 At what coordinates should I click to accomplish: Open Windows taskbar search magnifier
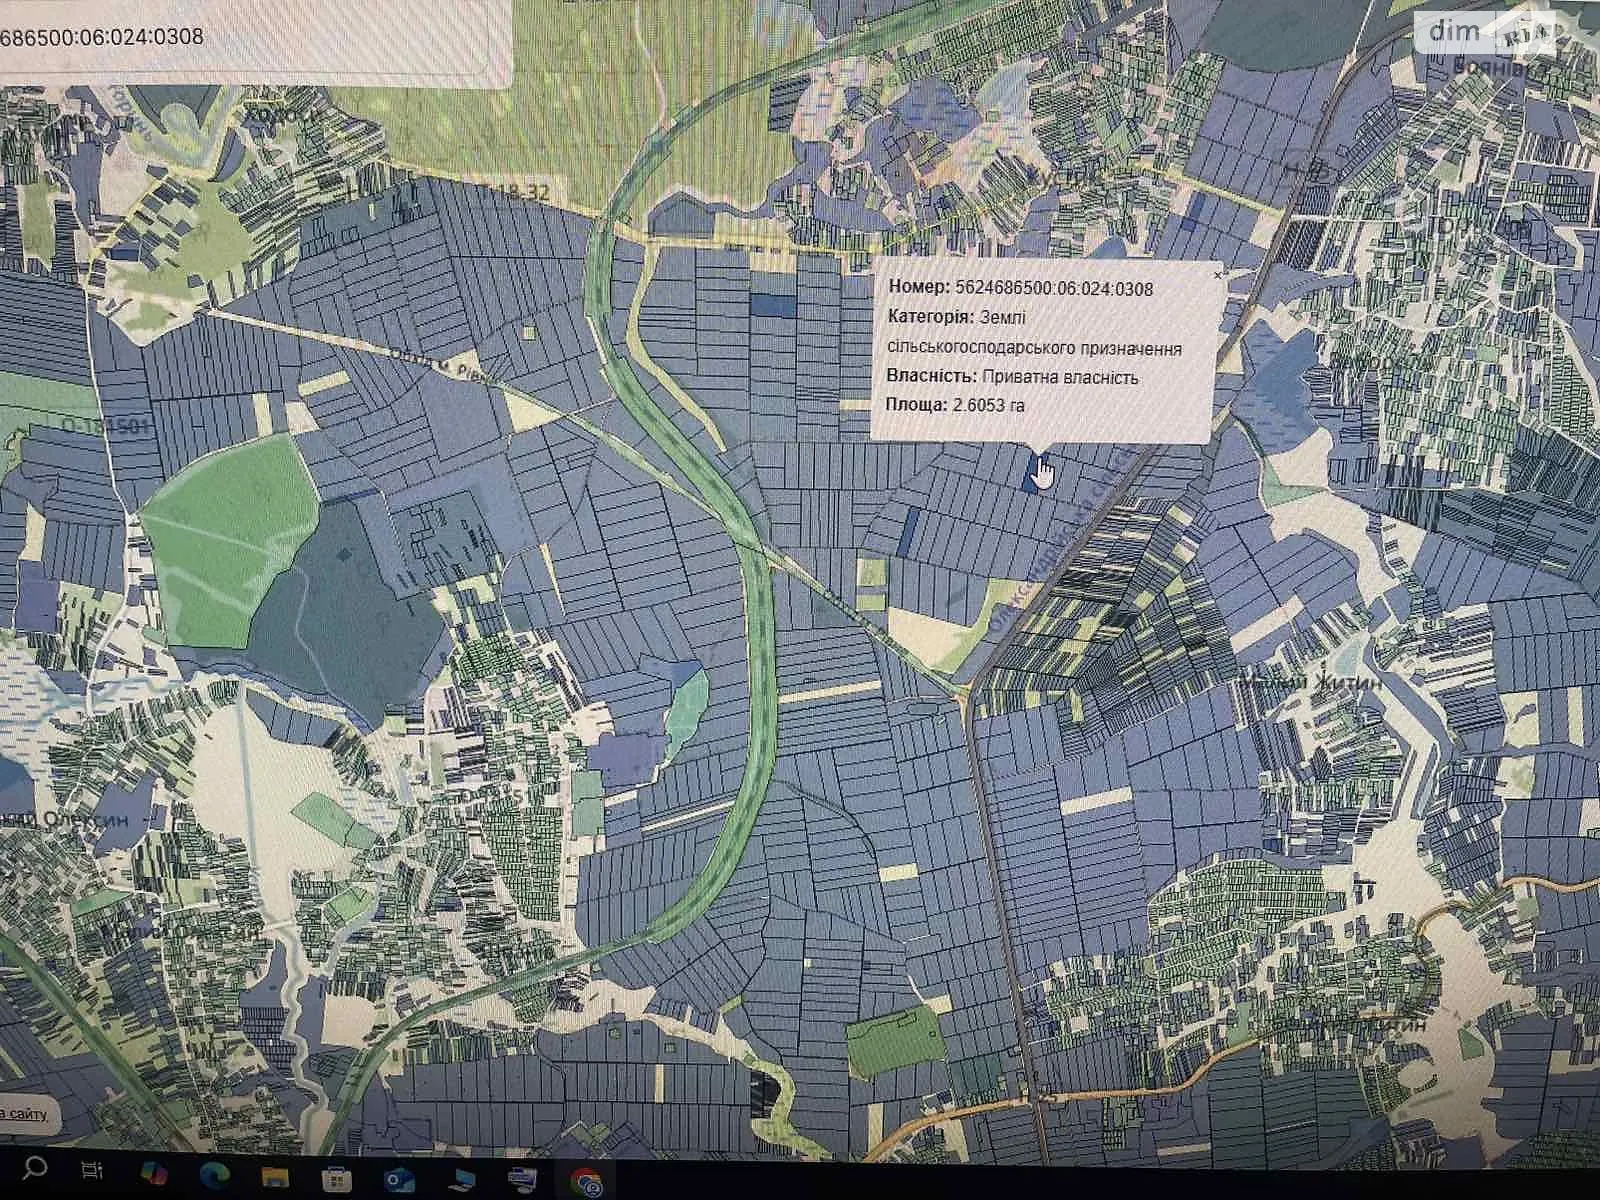(35, 1168)
